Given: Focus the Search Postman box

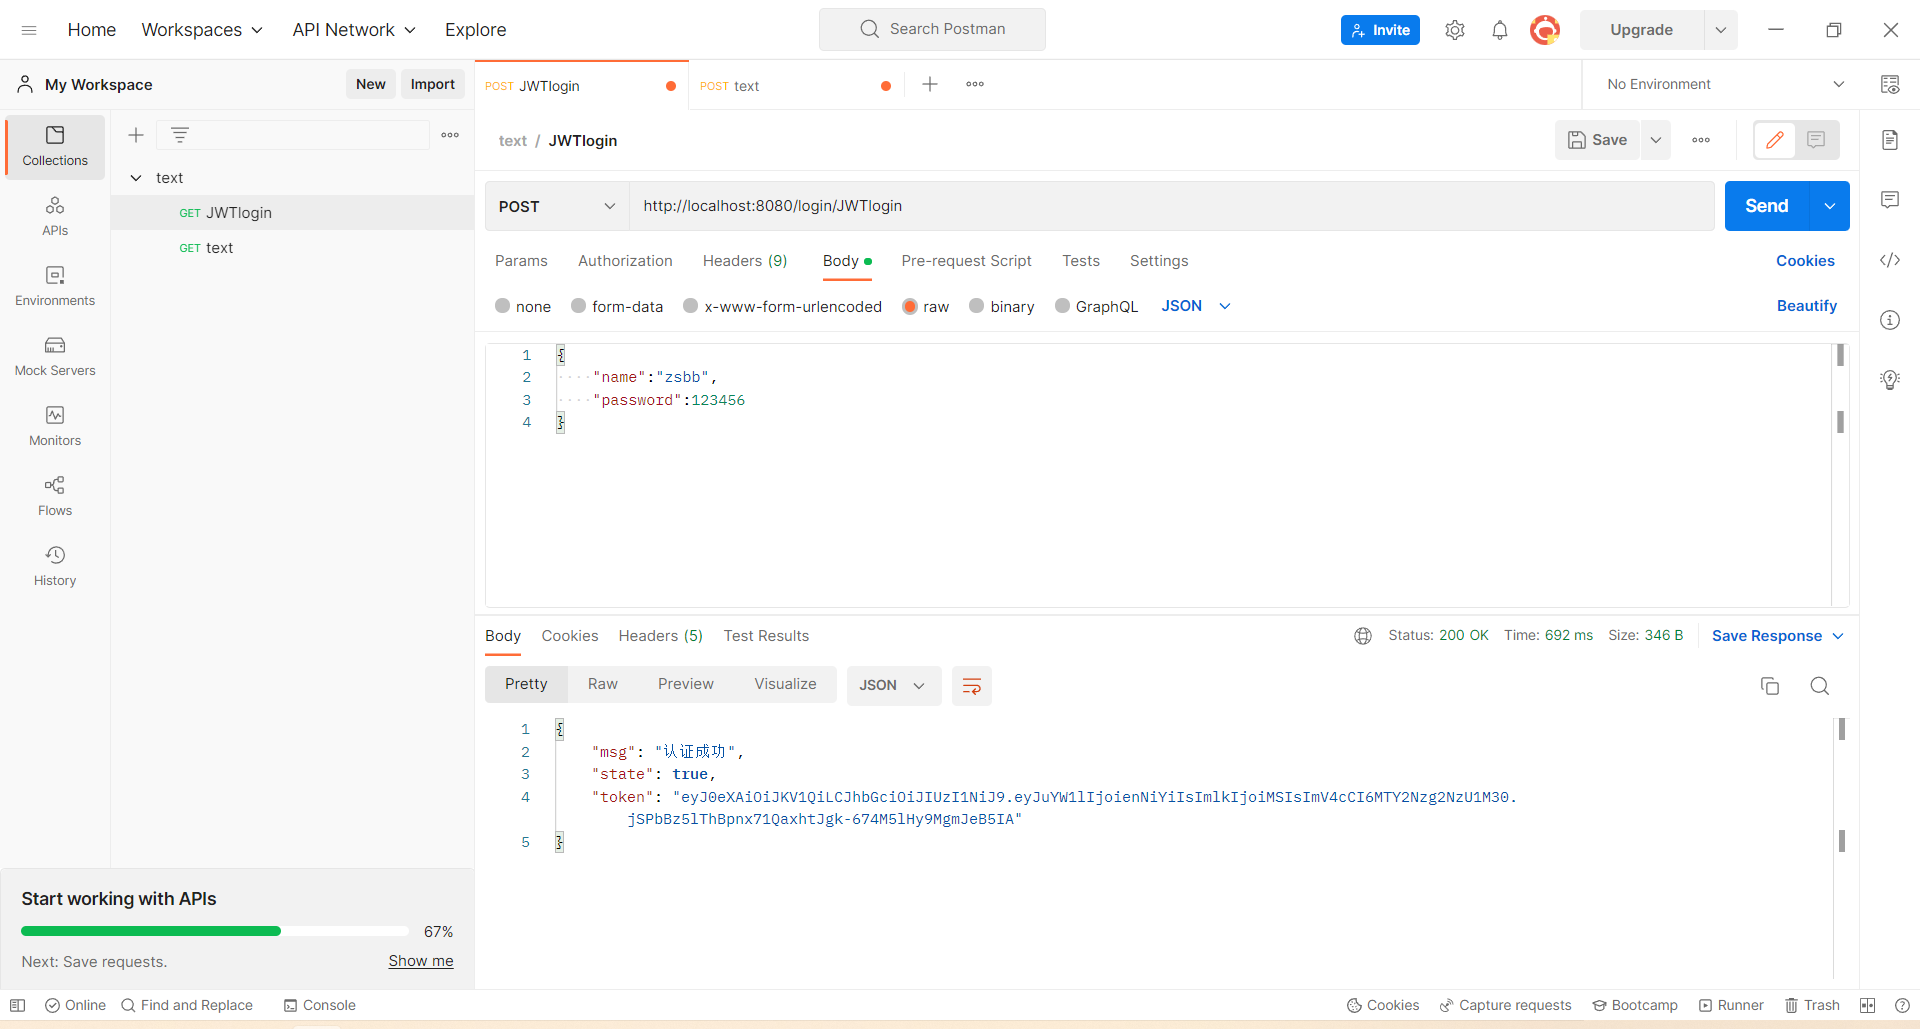Looking at the screenshot, I should coord(932,29).
